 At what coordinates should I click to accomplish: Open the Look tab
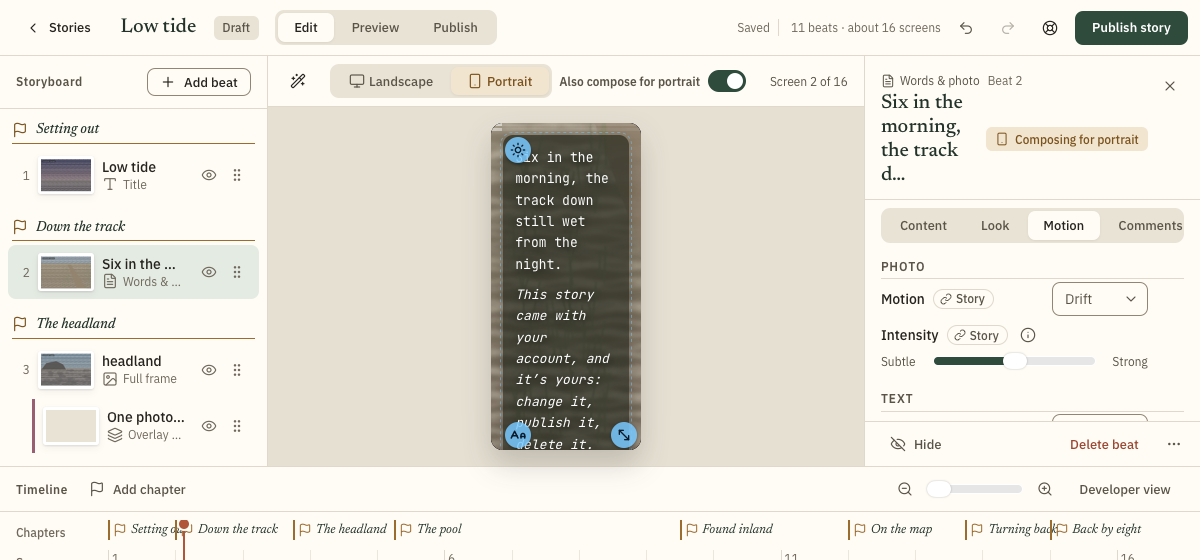[995, 226]
